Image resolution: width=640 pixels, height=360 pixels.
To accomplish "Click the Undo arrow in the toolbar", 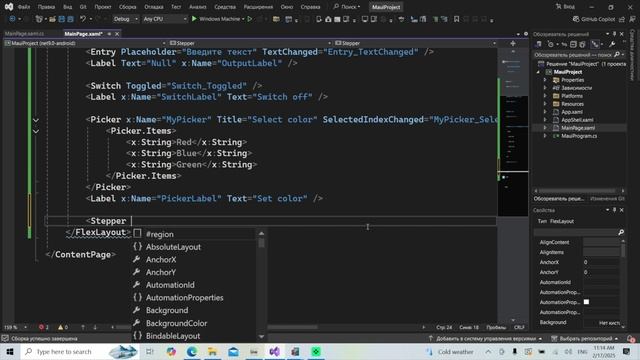I will 83,19.
